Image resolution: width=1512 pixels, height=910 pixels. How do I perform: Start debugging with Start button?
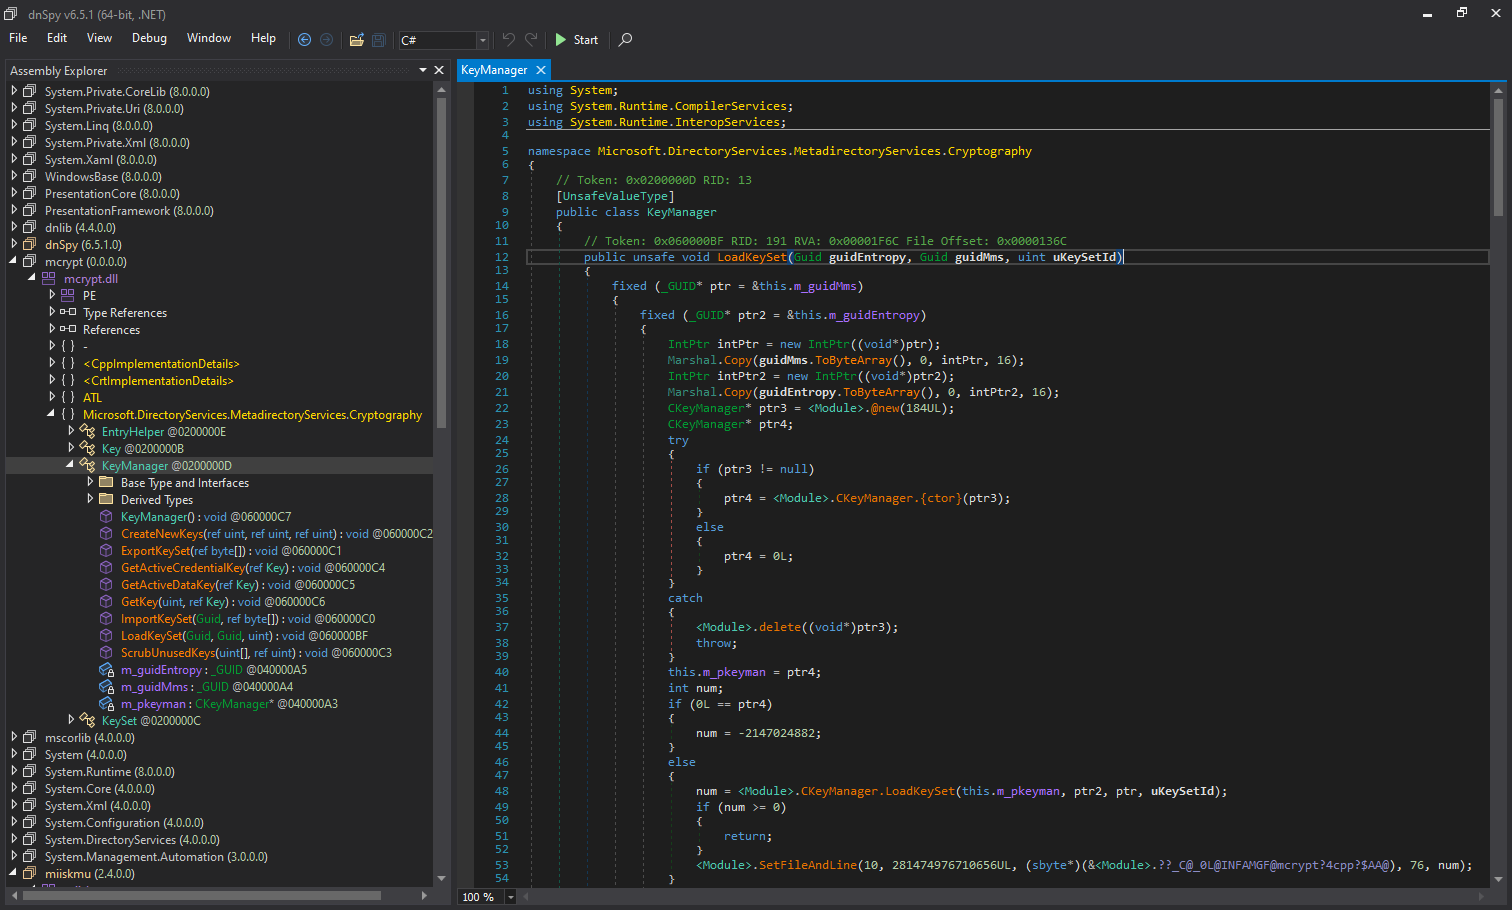(577, 40)
